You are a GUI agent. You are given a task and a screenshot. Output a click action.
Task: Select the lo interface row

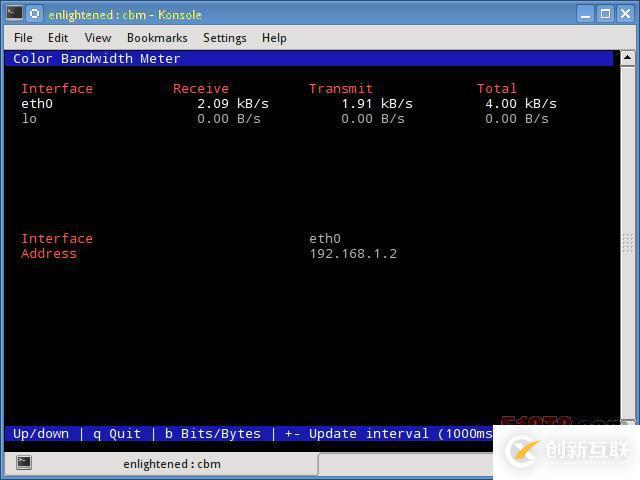tap(285, 119)
